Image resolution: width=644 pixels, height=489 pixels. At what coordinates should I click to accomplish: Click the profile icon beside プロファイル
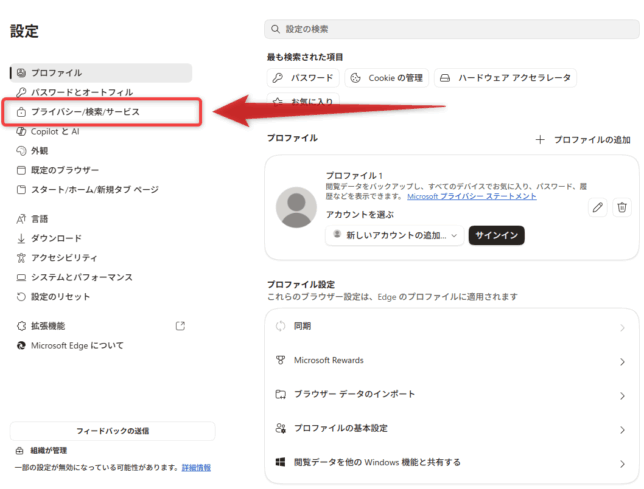click(x=21, y=73)
